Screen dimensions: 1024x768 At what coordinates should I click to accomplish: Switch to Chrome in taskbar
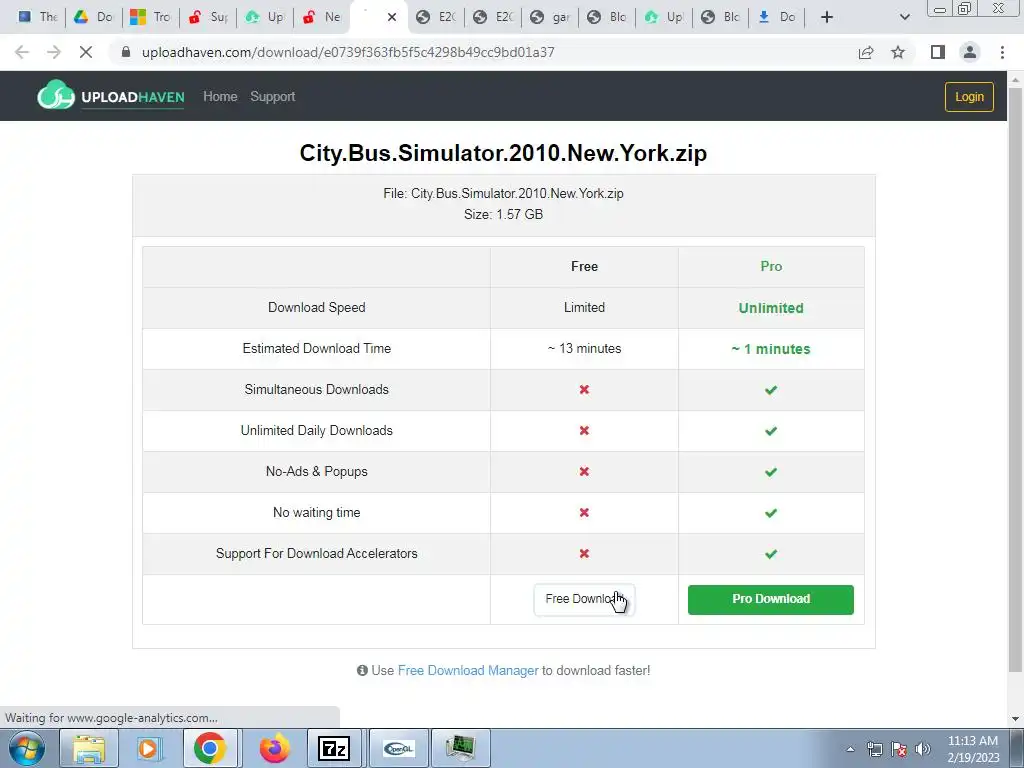tap(210, 748)
